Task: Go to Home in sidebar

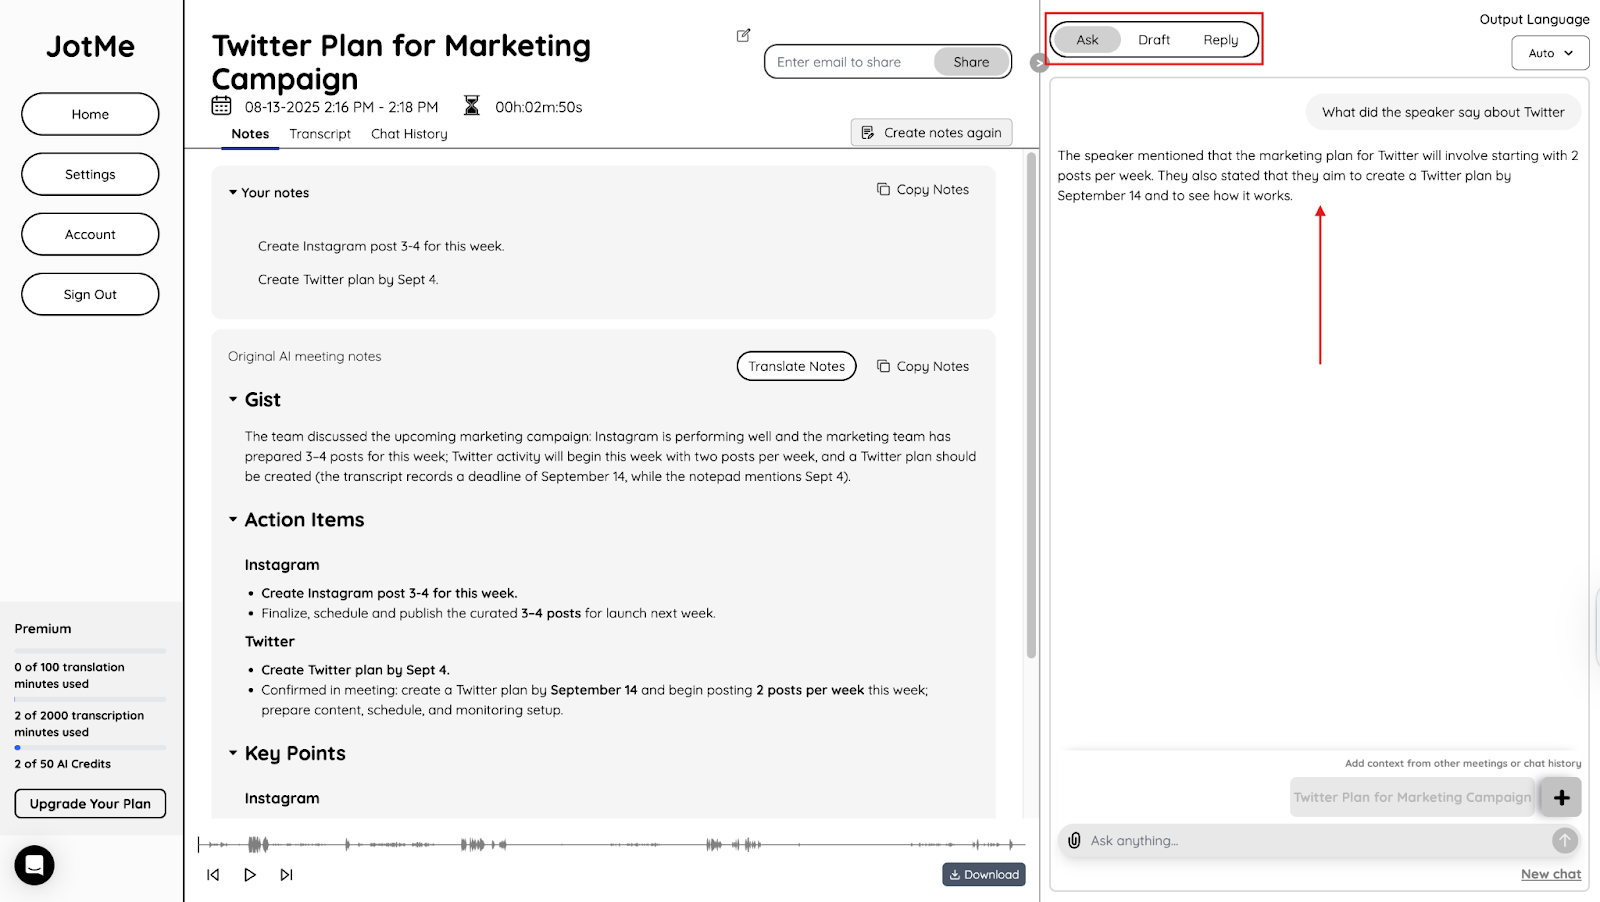Action: coord(90,114)
